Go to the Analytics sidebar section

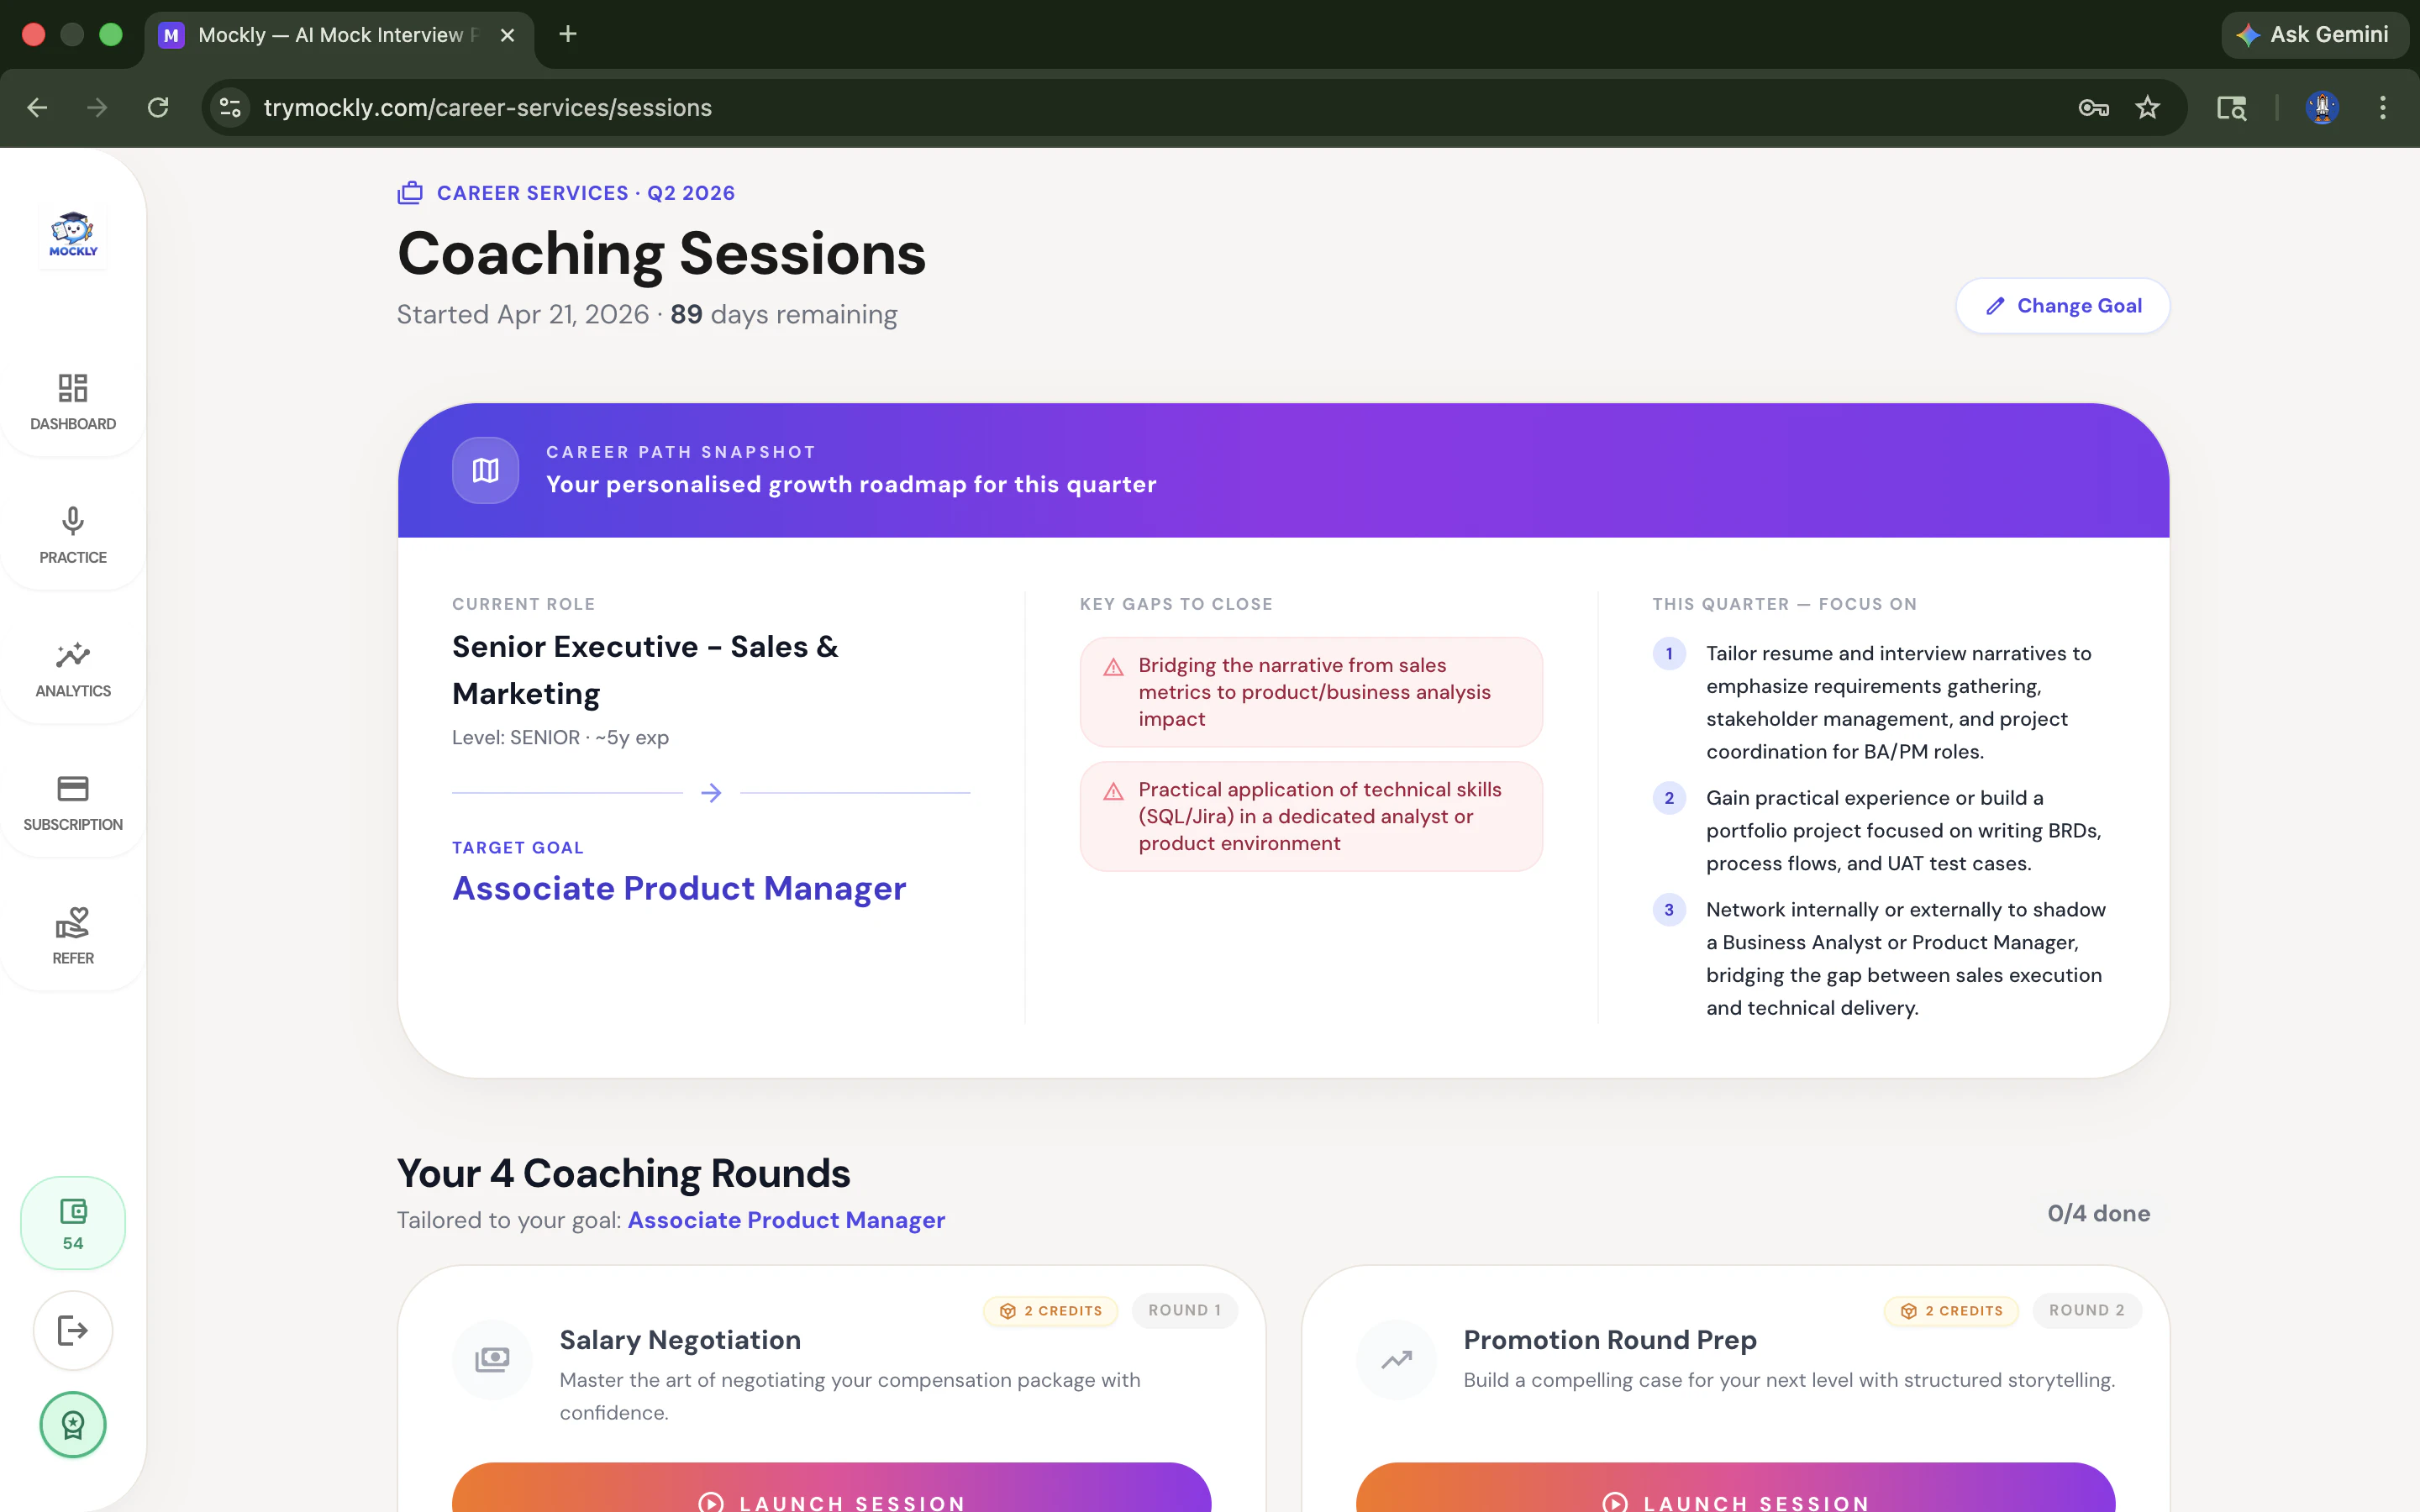(73, 669)
